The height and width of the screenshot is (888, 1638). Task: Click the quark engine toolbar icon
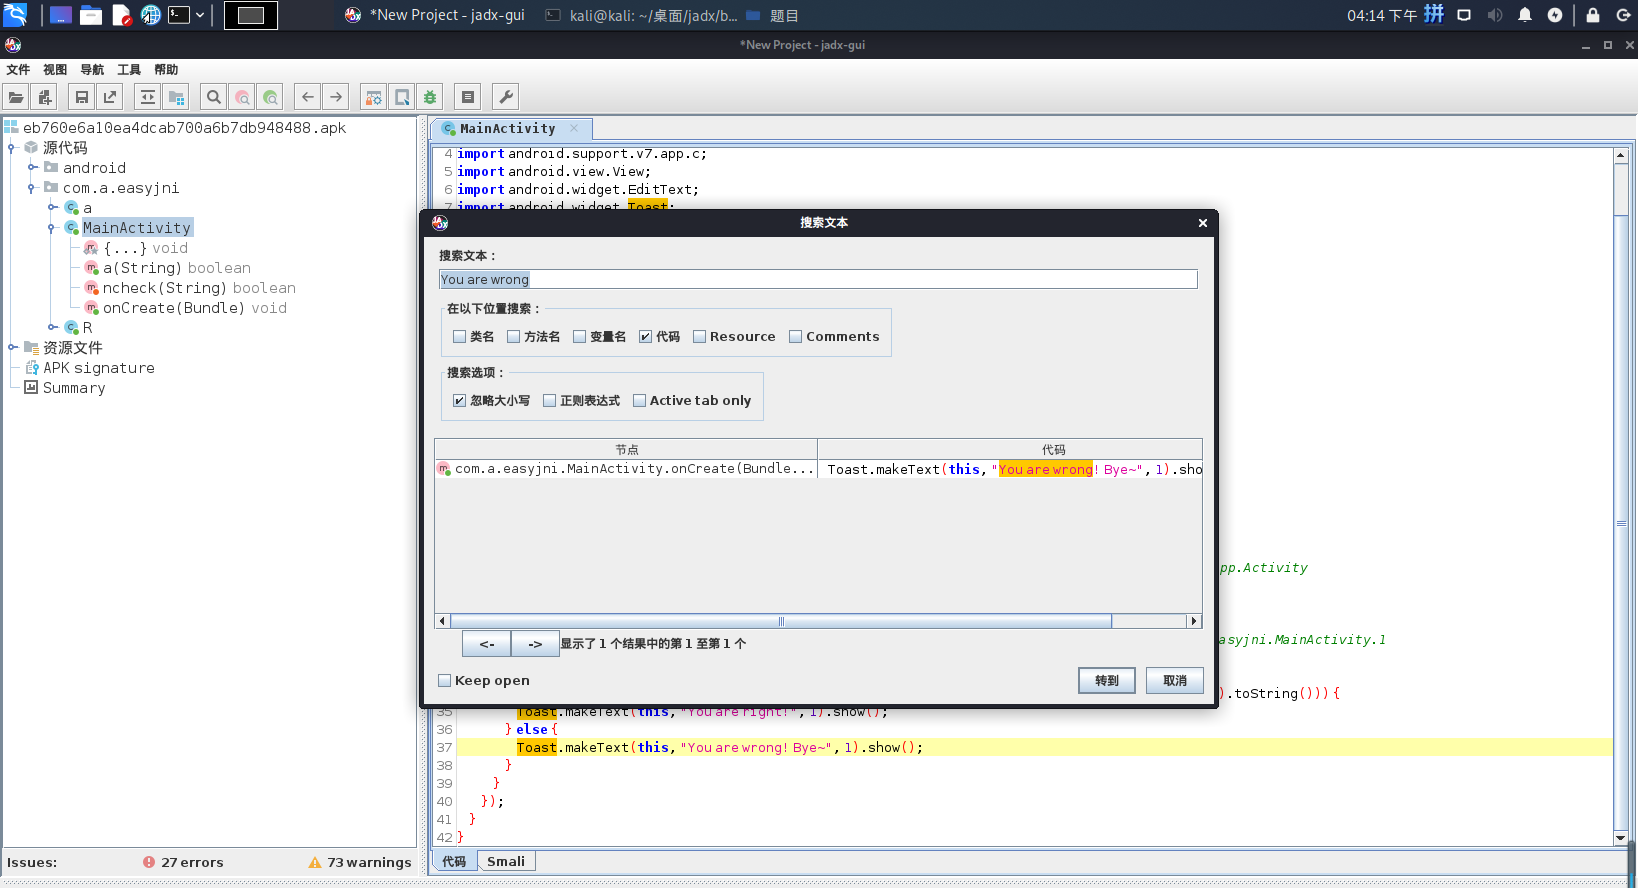(x=402, y=97)
